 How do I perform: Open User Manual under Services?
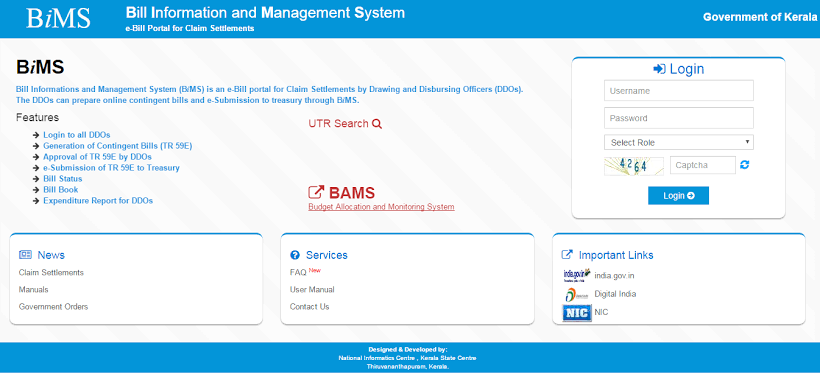pyautogui.click(x=312, y=289)
